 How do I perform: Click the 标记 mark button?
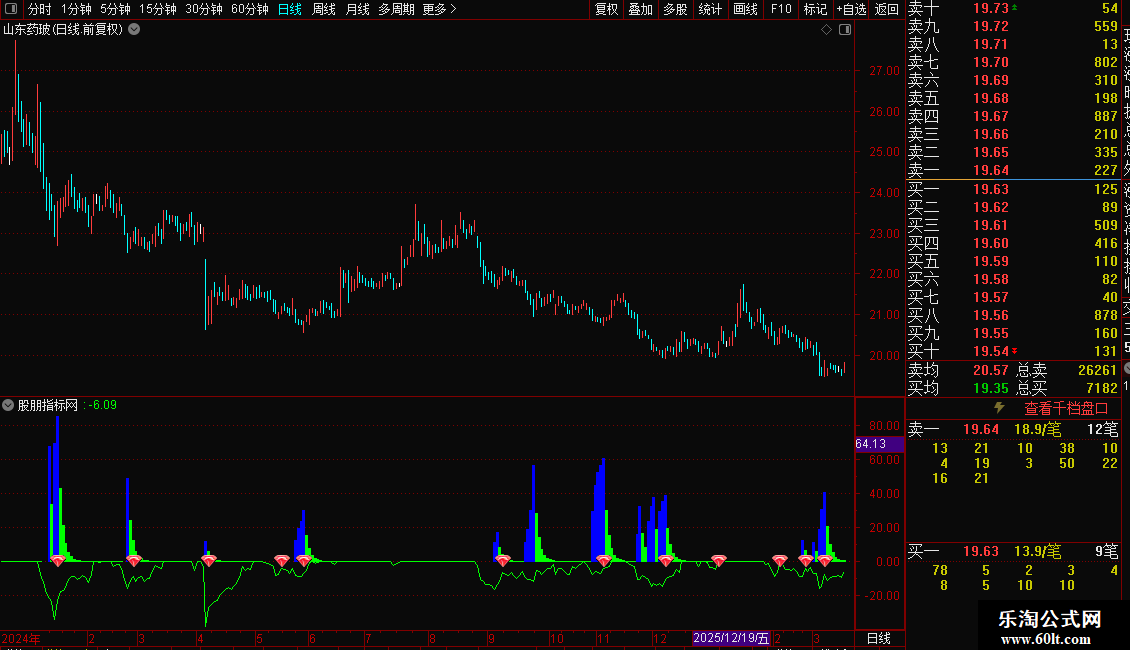pyautogui.click(x=815, y=9)
